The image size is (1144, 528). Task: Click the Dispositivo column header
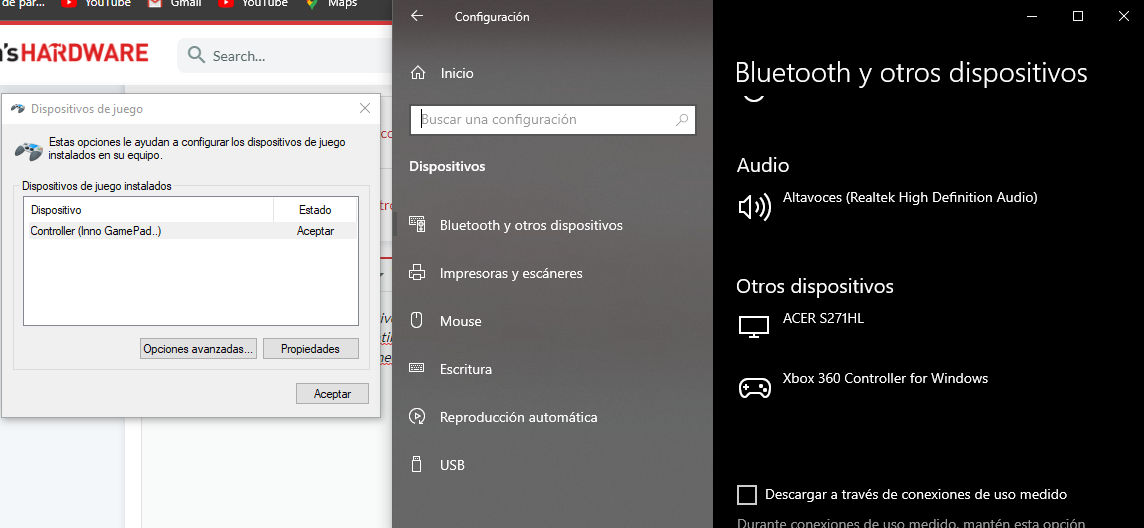[149, 209]
